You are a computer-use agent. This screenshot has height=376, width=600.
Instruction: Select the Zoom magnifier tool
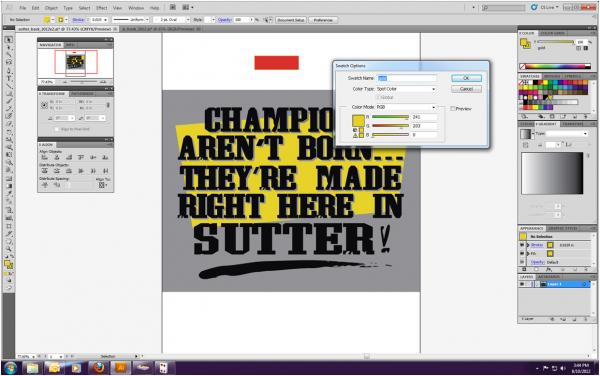[x=8, y=249]
